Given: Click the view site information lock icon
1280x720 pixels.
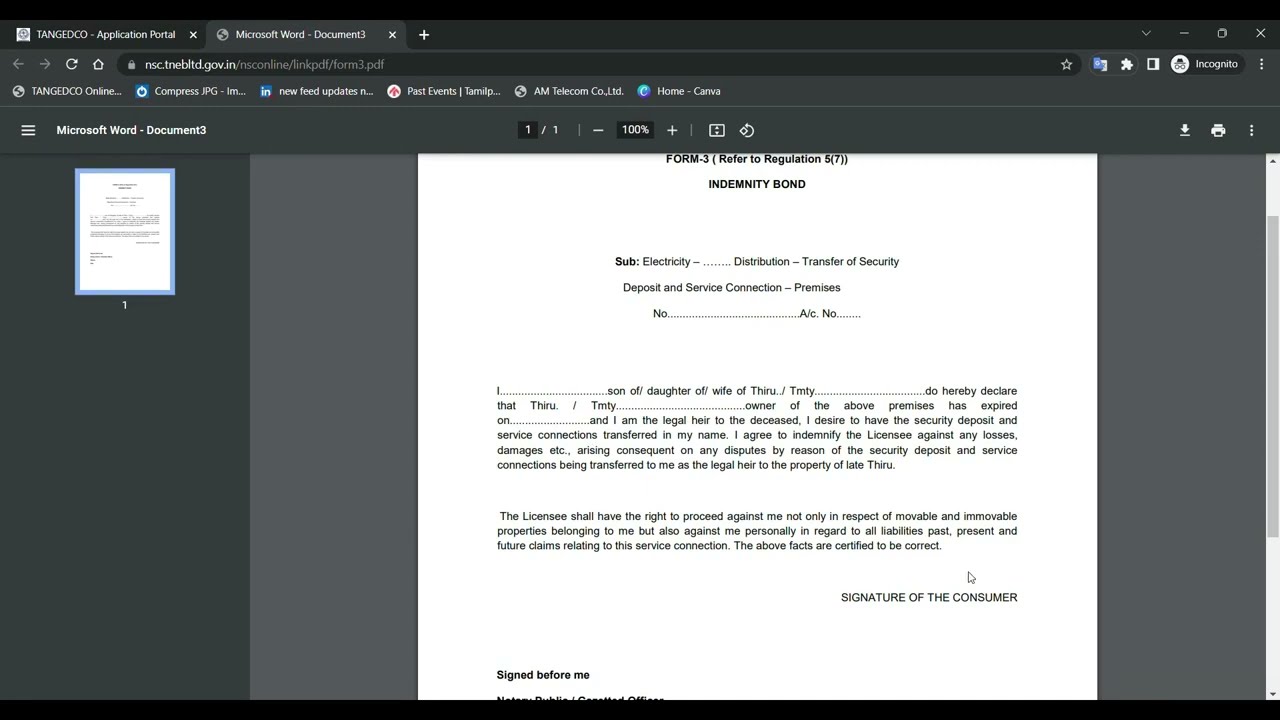Looking at the screenshot, I should tap(130, 64).
